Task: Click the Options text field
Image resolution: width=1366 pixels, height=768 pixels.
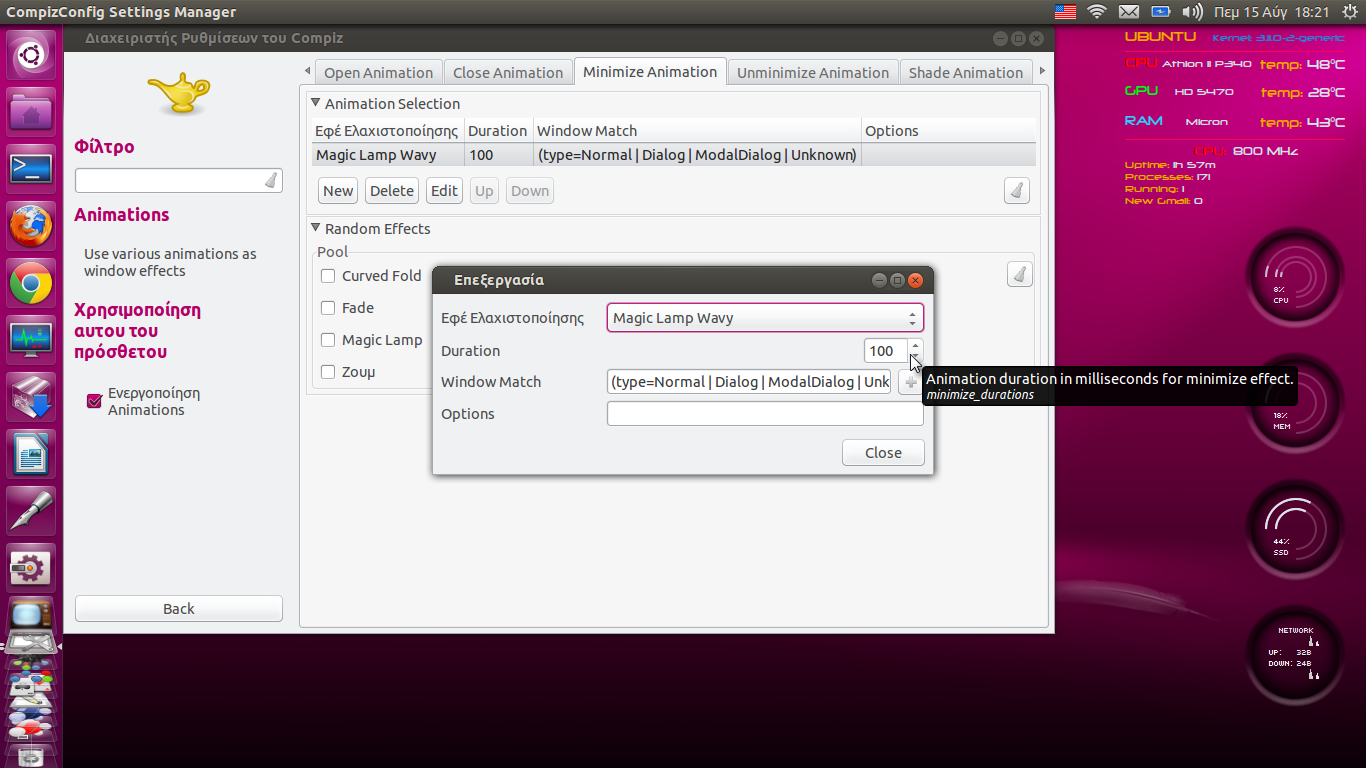Action: pyautogui.click(x=765, y=414)
